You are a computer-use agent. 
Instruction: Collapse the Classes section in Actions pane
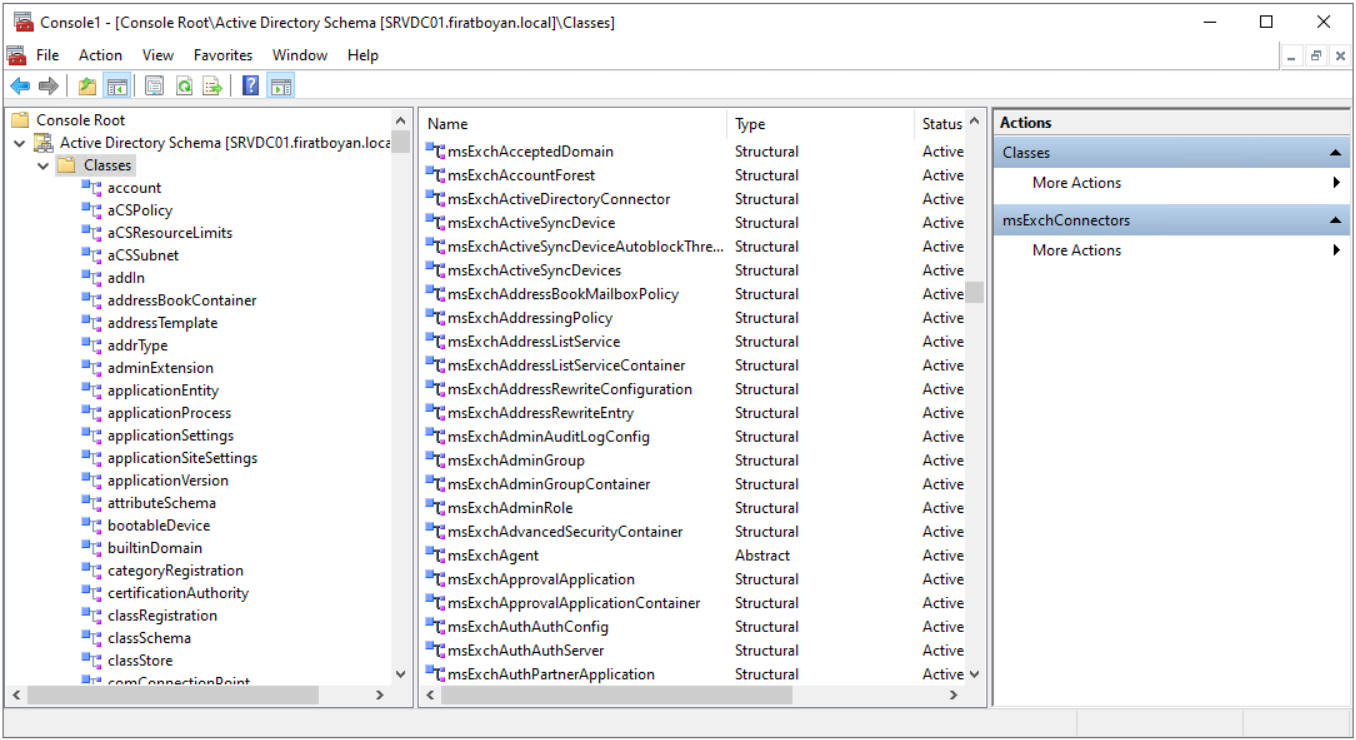(x=1335, y=153)
